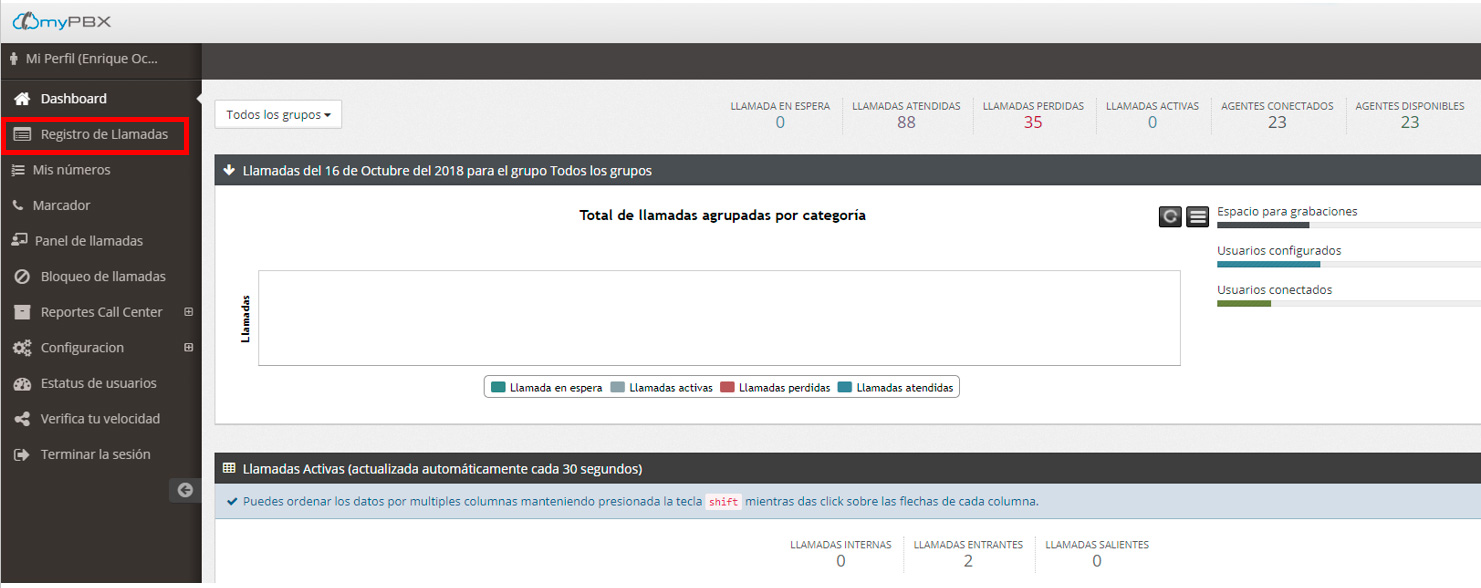This screenshot has width=1481, height=588.
Task: Click the Marcador phone icon
Action: point(18,206)
